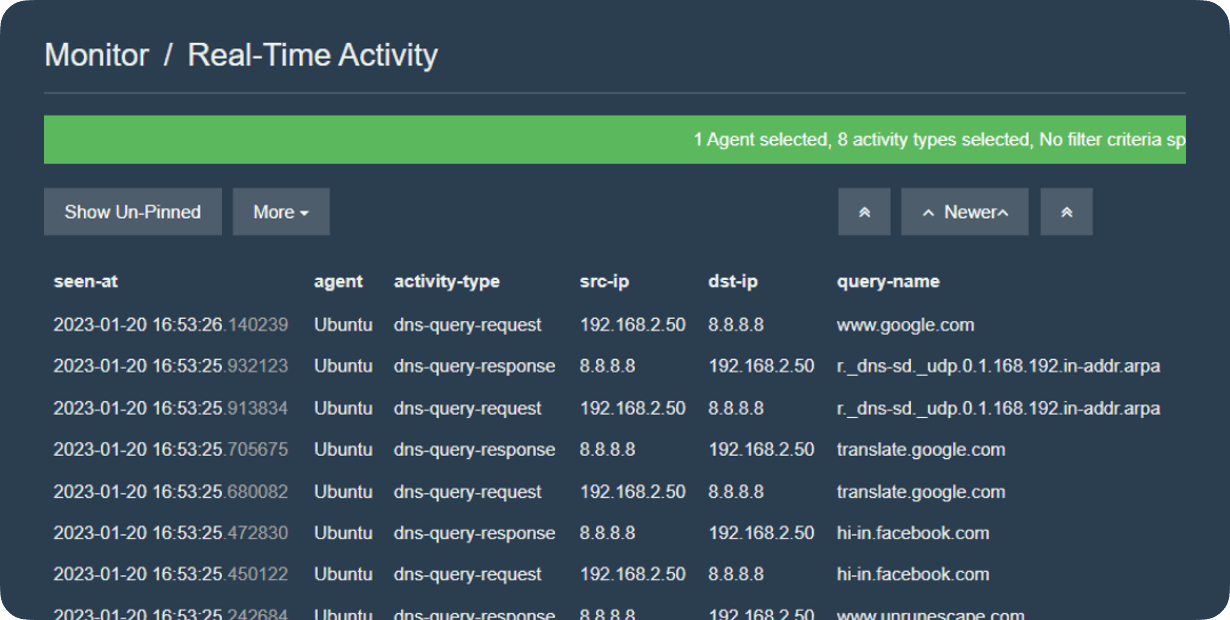Click src-ip 192.168.2.50 in the 16:53:25.680082 row
The image size is (1230, 620).
pyautogui.click(x=633, y=492)
